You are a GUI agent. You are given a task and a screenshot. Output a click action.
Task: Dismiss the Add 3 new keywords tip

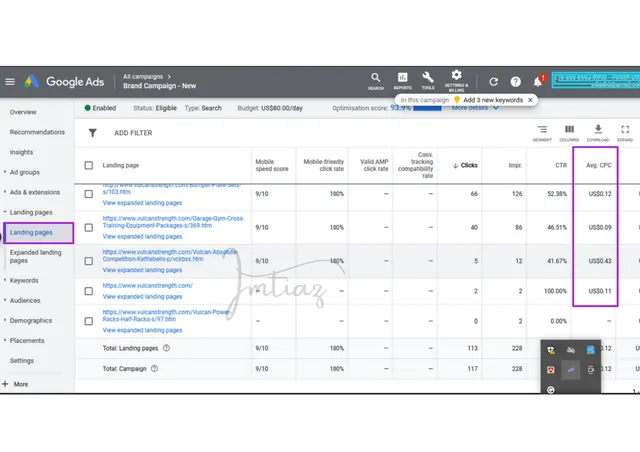[530, 100]
